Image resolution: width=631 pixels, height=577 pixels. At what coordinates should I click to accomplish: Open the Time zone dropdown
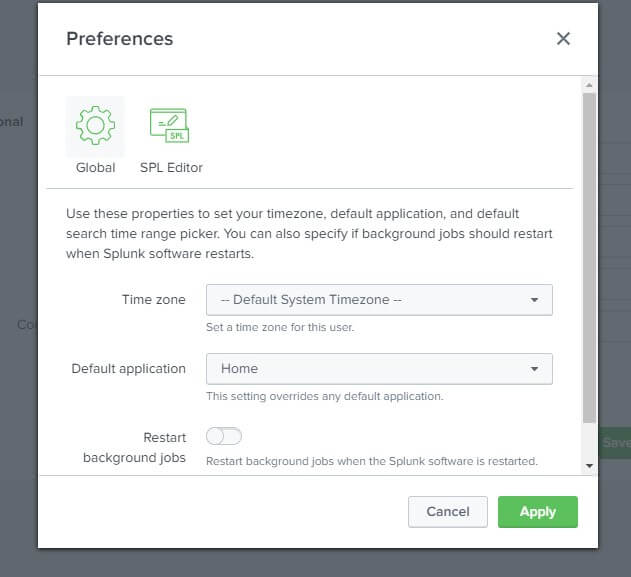click(x=379, y=300)
